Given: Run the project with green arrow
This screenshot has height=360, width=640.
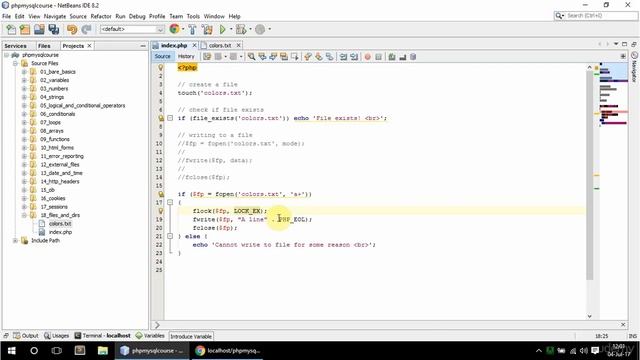Looking at the screenshot, I should (x=222, y=29).
